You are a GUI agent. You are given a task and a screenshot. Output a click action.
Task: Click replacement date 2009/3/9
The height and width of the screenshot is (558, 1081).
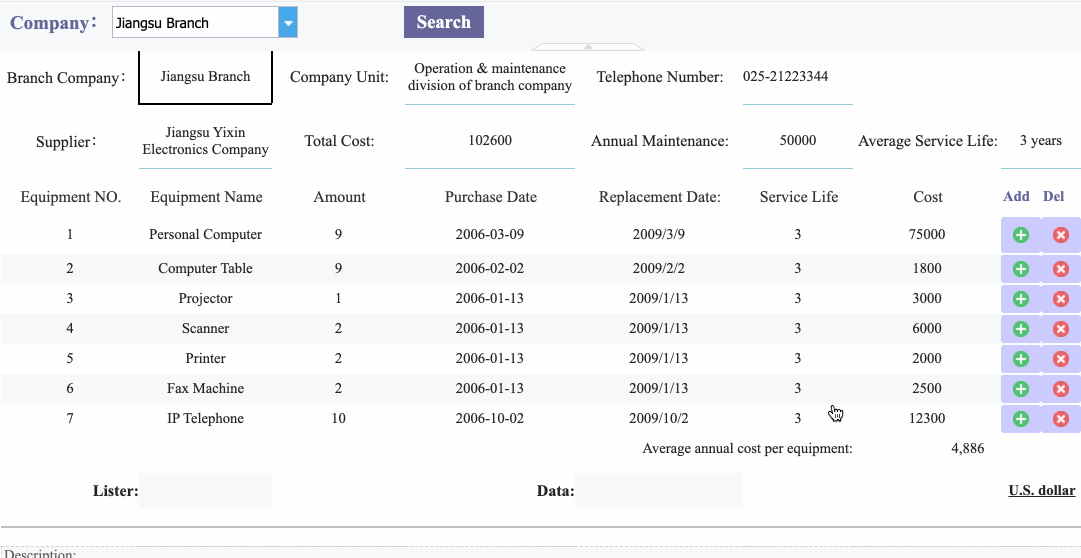(658, 235)
